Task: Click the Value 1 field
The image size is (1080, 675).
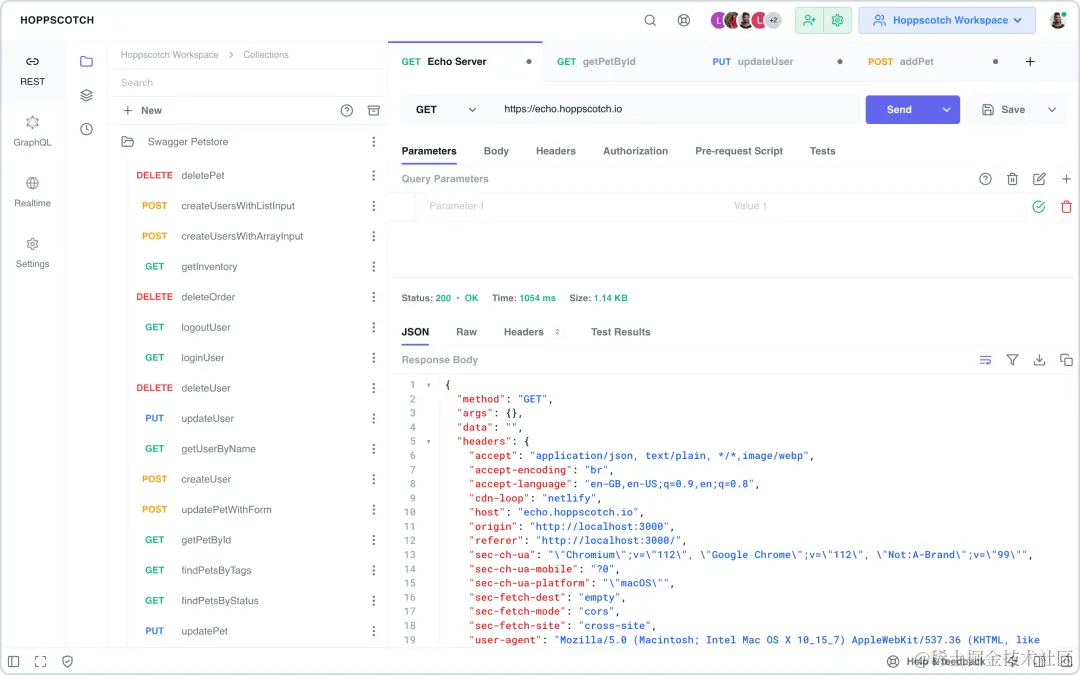Action: pos(873,206)
